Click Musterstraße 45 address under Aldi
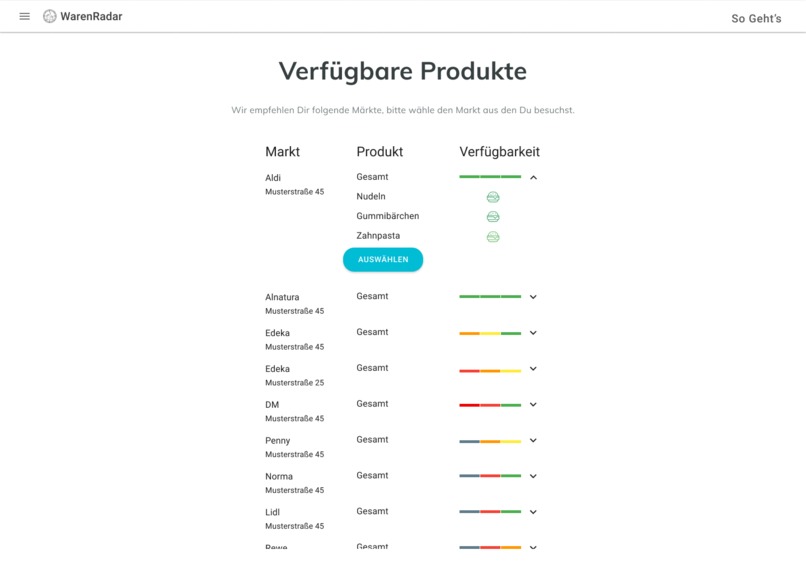The width and height of the screenshot is (806, 573). coord(295,192)
